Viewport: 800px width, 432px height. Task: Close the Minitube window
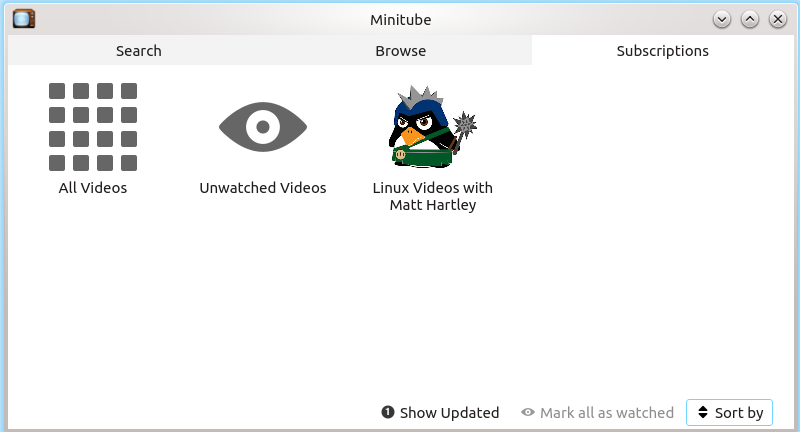point(778,19)
